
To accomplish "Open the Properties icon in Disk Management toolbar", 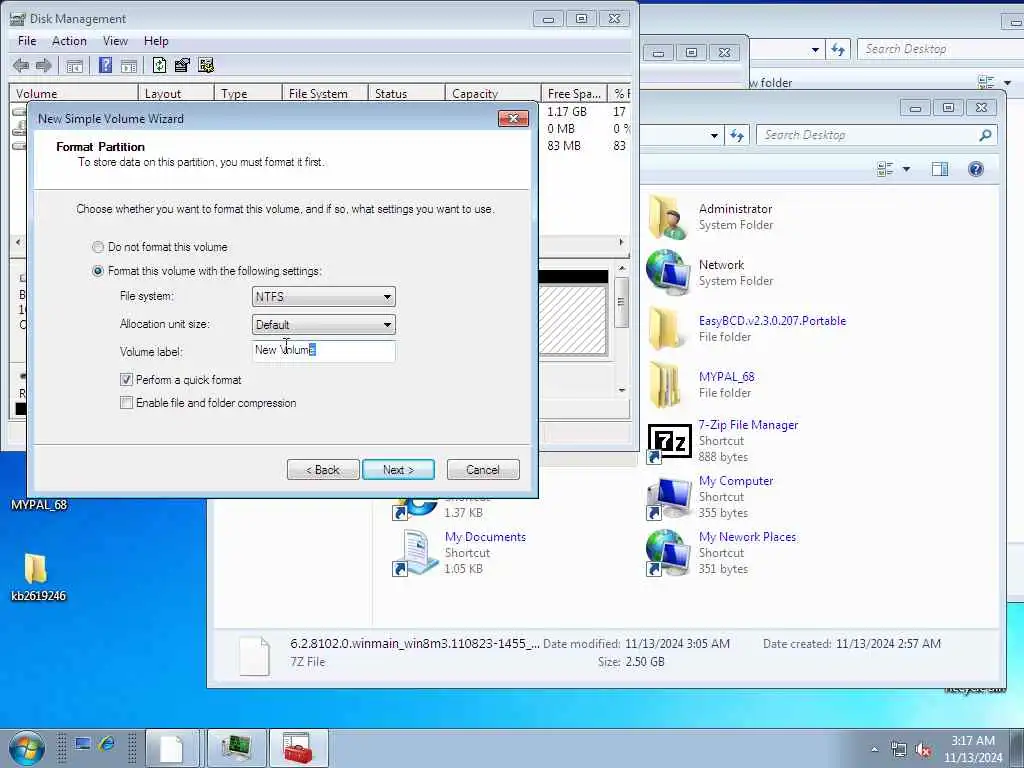I will (182, 65).
